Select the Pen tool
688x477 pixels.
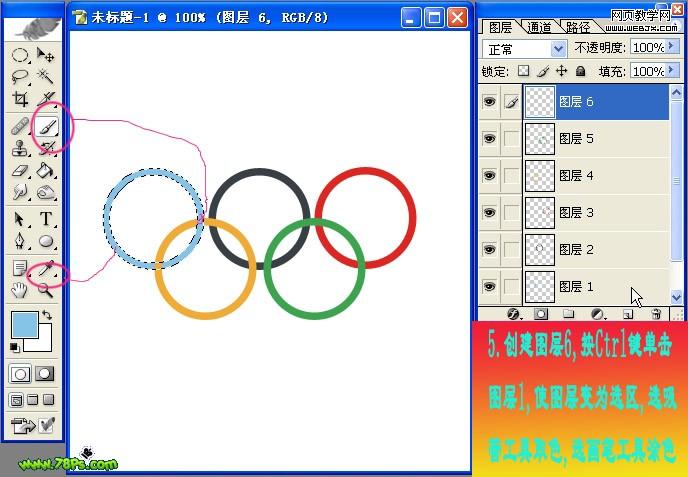click(x=20, y=241)
